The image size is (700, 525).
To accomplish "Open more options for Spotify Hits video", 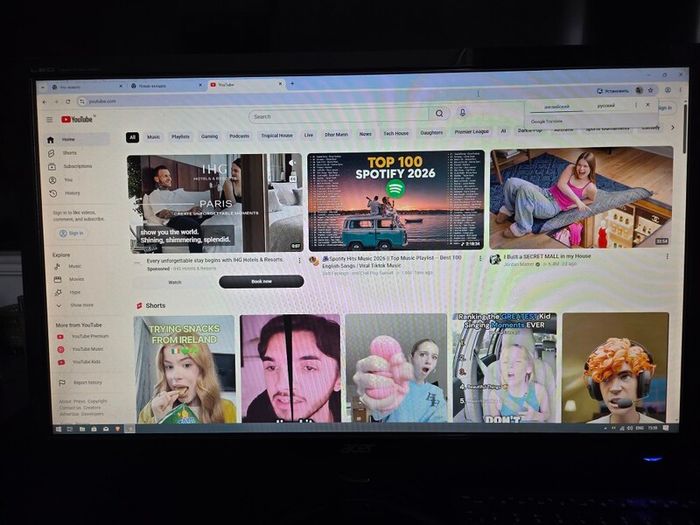I will click(x=480, y=258).
